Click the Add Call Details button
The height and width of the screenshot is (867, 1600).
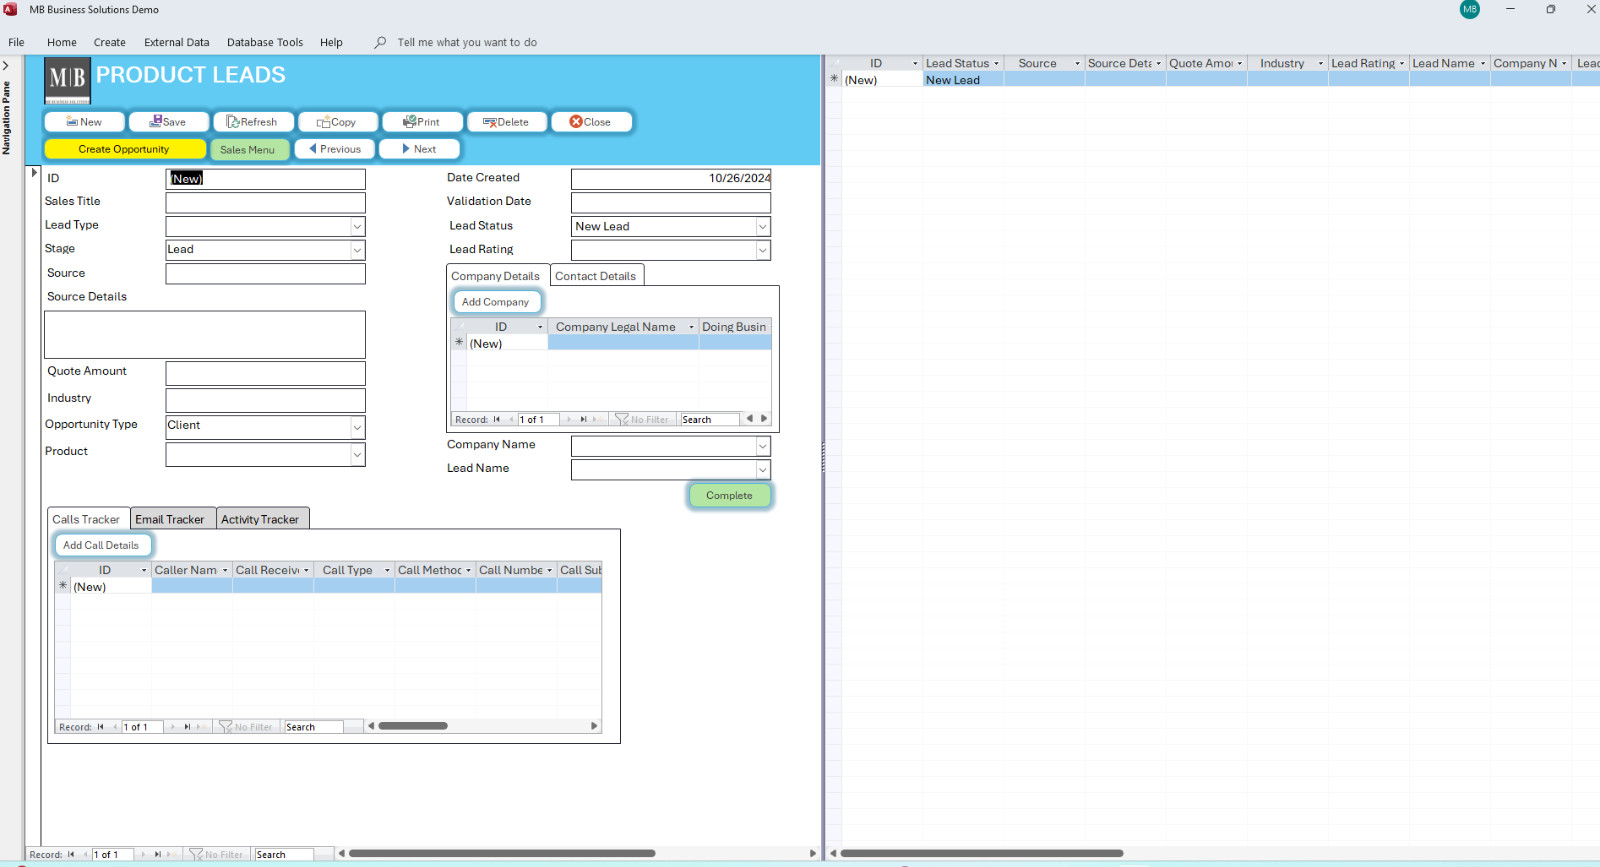click(102, 545)
